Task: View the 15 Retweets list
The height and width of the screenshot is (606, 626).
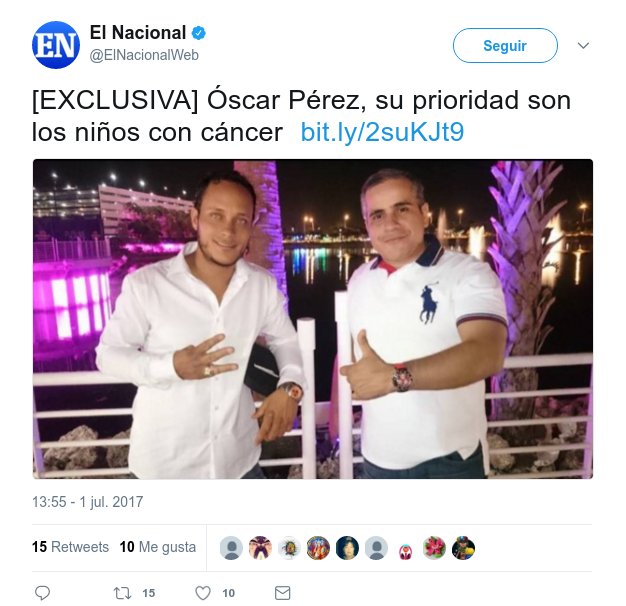Action: [70, 547]
